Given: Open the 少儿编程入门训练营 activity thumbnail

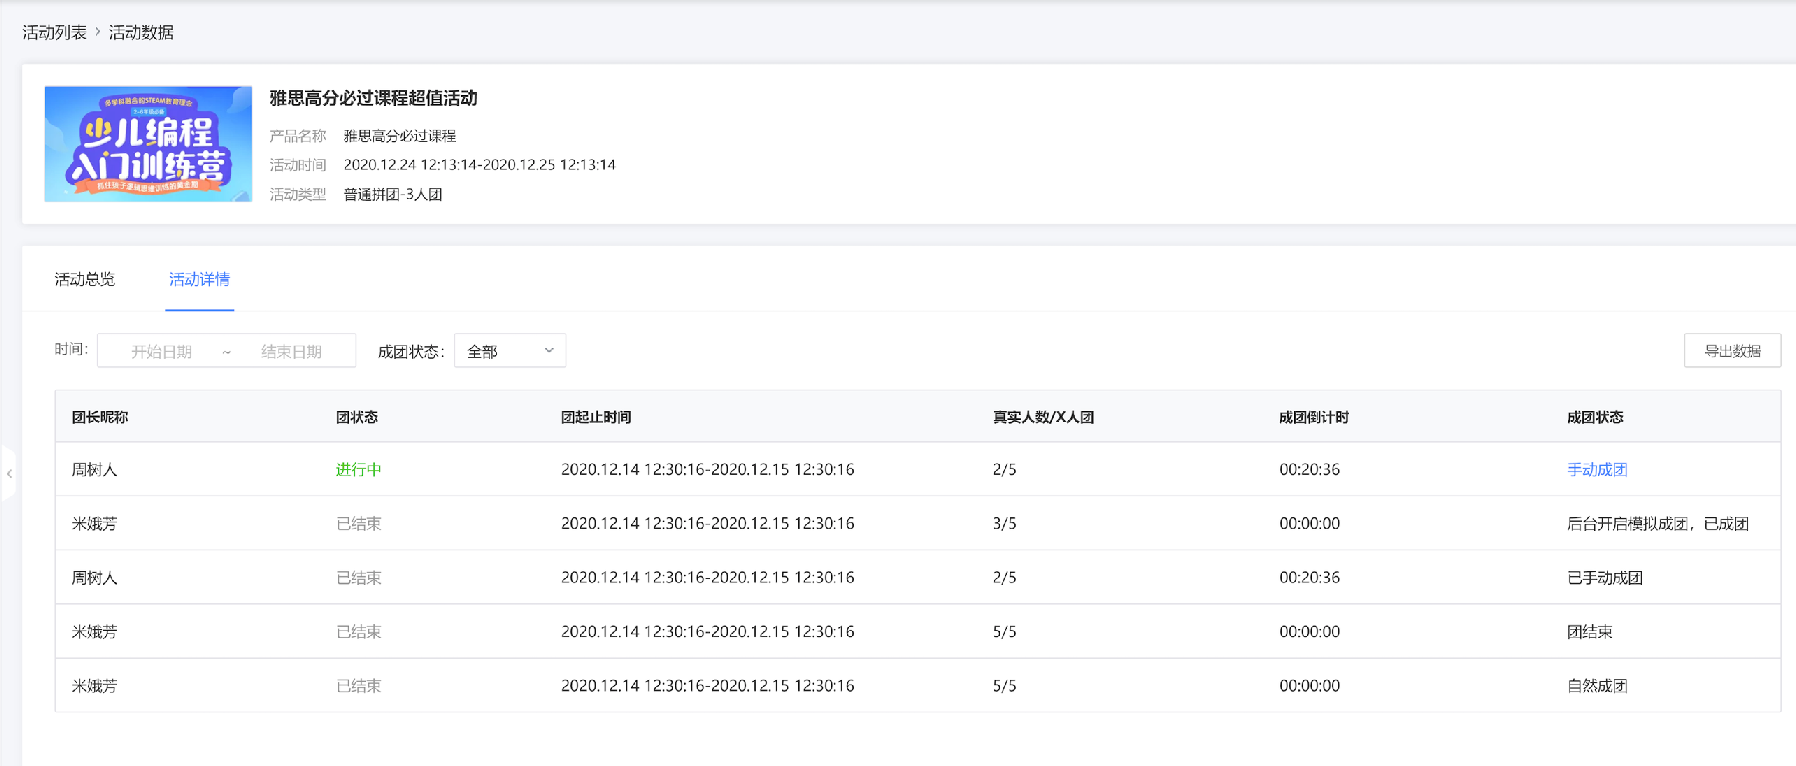Looking at the screenshot, I should click(148, 144).
